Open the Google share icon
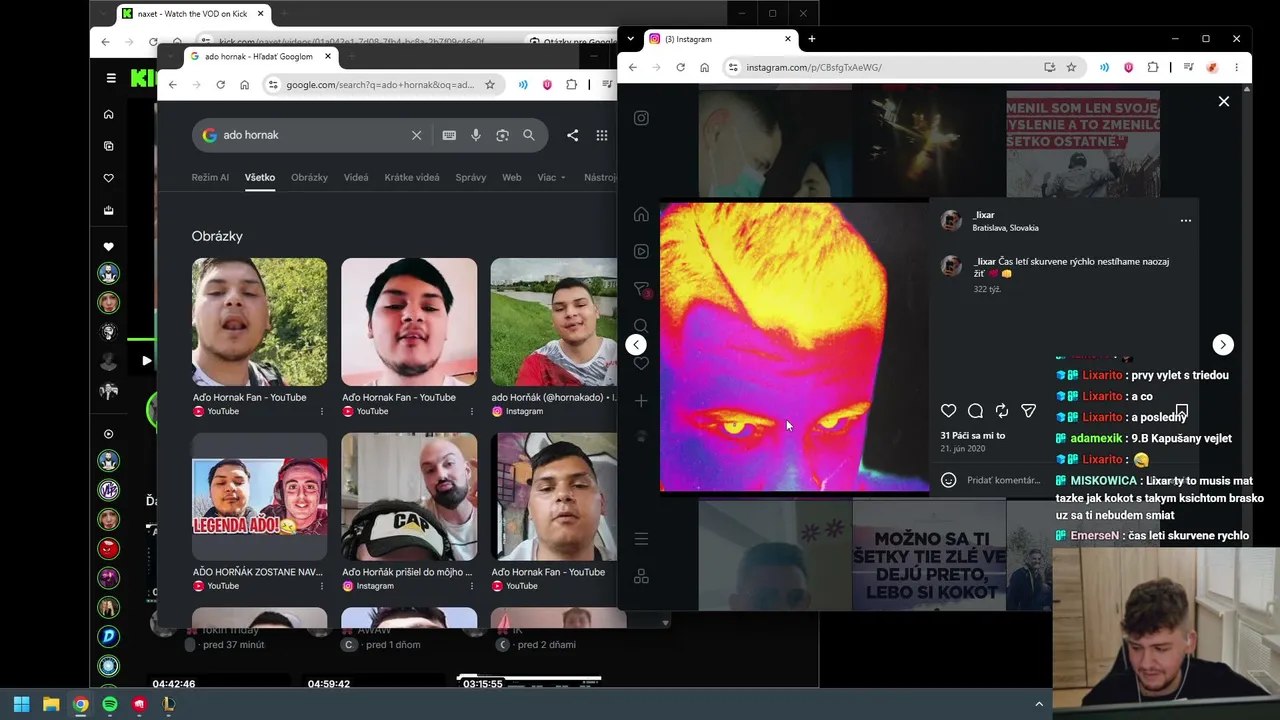Viewport: 1280px width, 720px height. [x=573, y=135]
